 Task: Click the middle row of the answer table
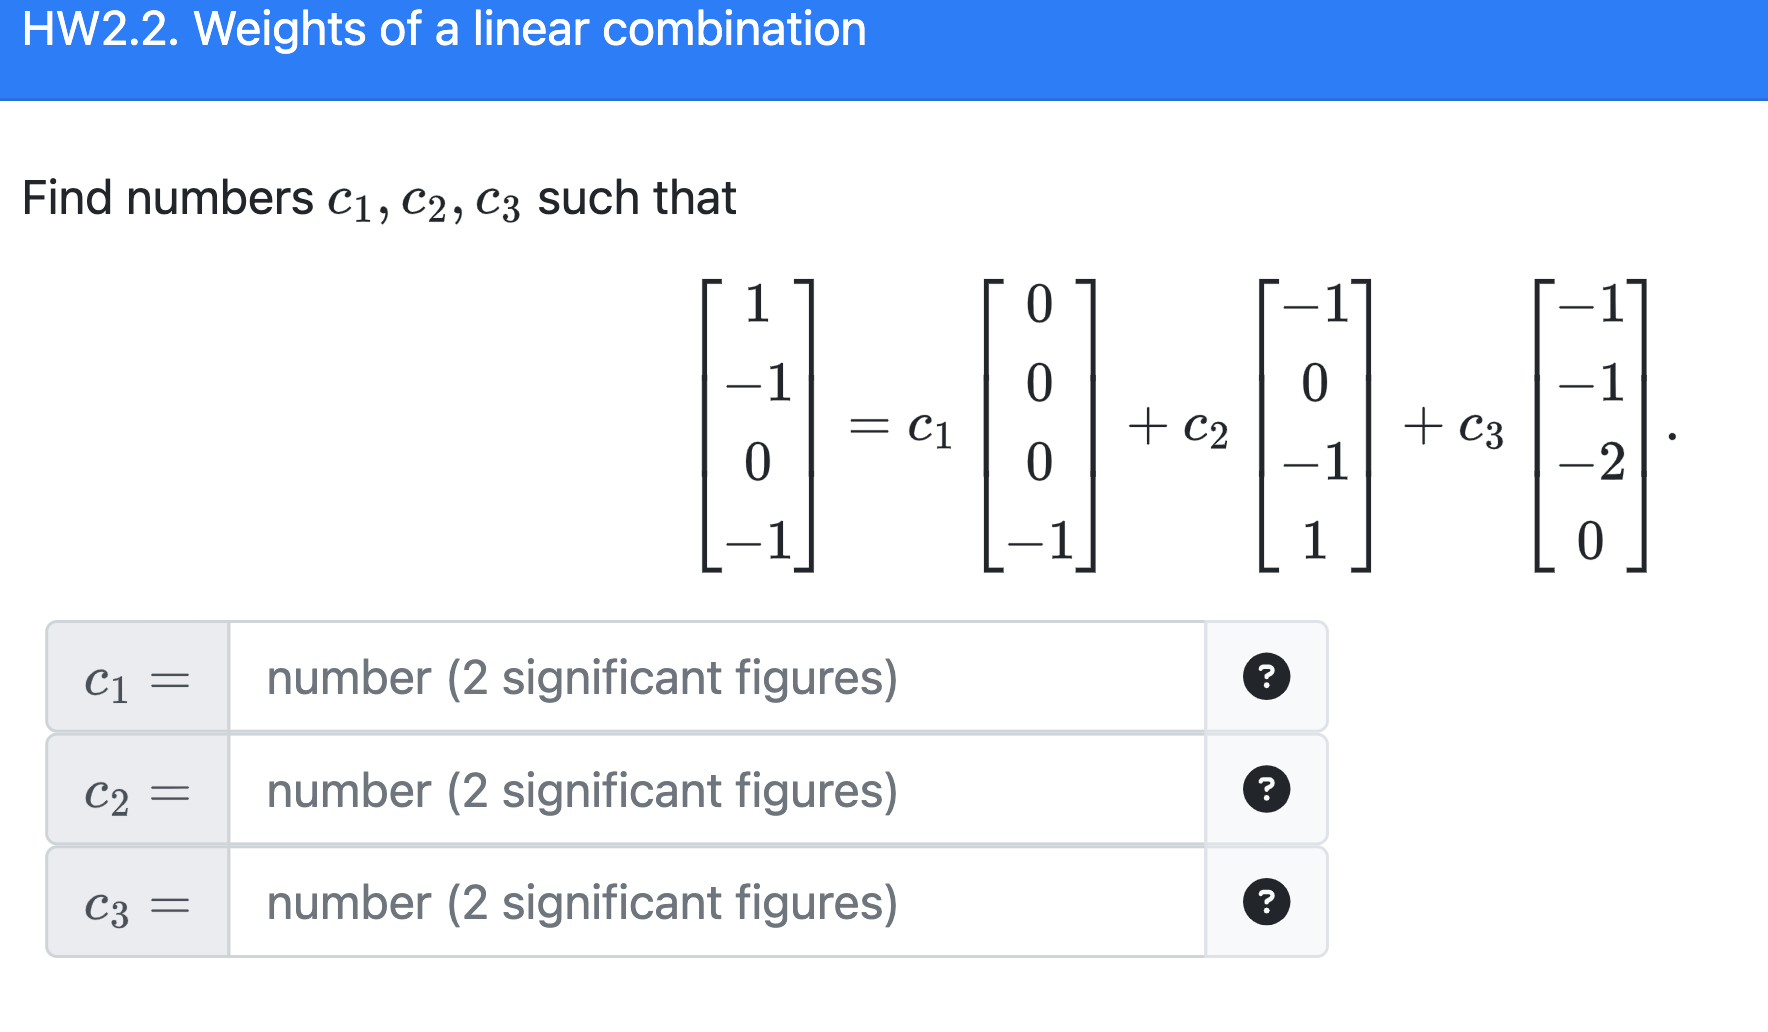click(x=685, y=791)
